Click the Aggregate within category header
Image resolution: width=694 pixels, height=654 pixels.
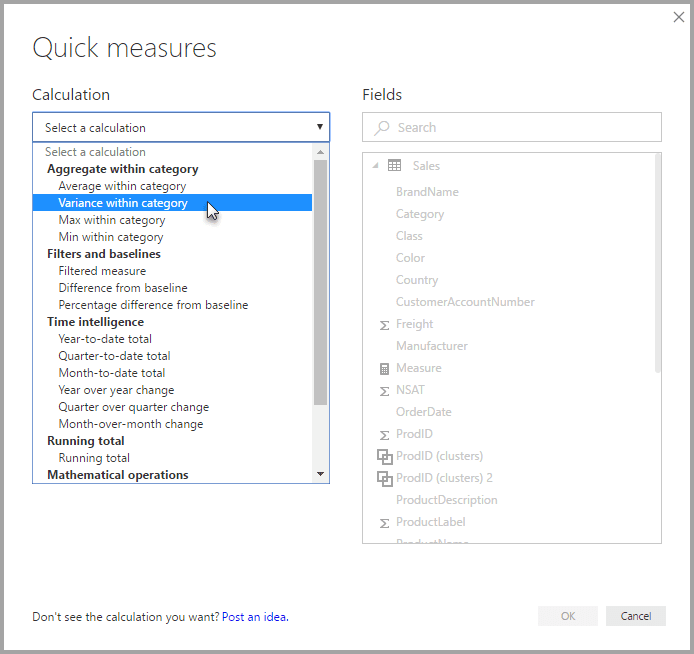coord(123,169)
